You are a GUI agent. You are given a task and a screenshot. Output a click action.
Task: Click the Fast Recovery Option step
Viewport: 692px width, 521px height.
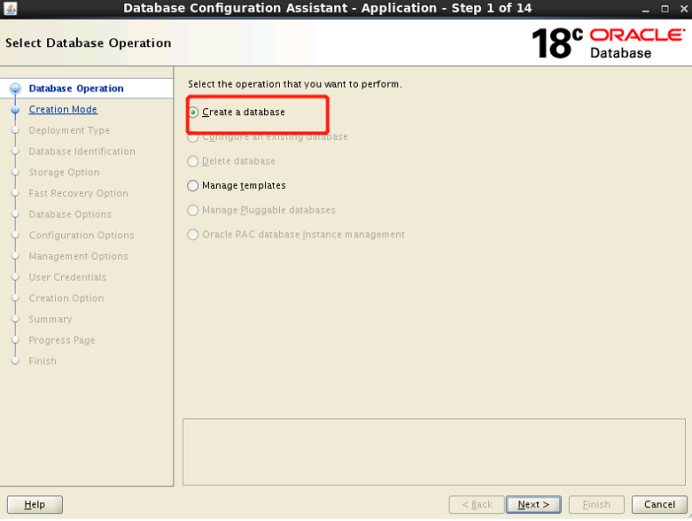[x=79, y=193]
